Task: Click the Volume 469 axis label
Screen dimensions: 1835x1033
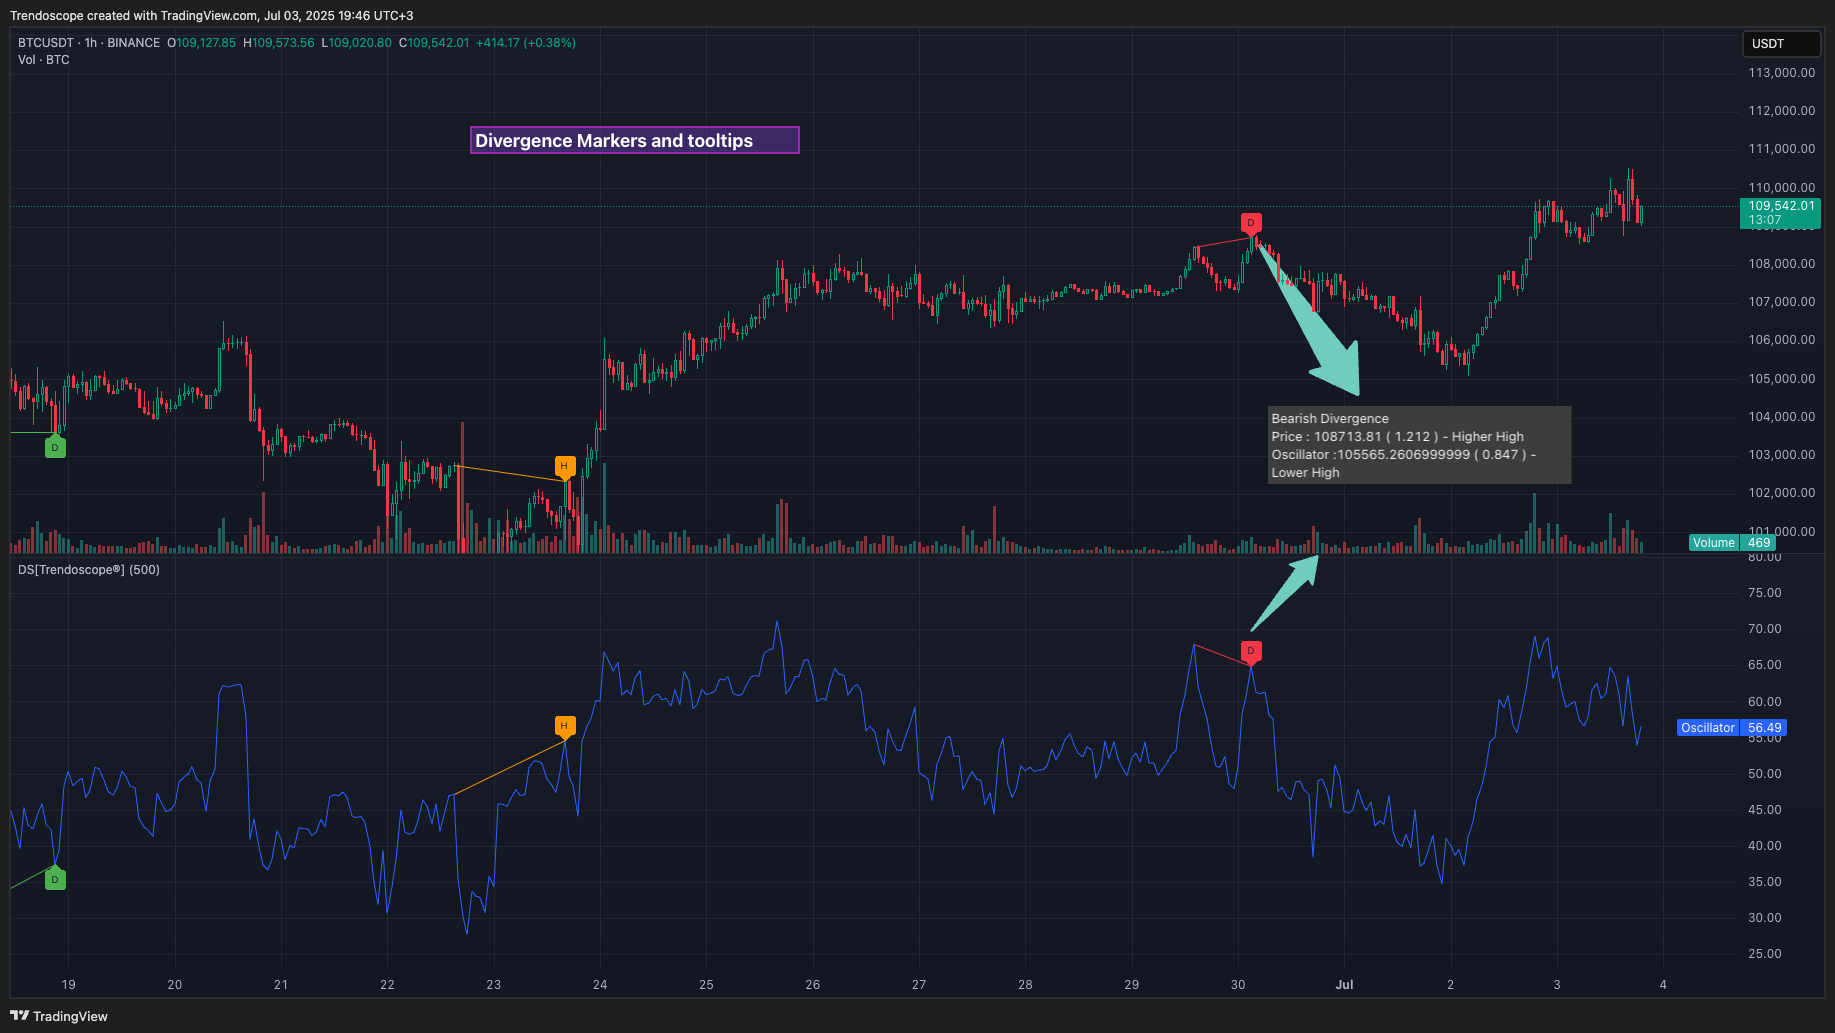Action: point(1732,543)
